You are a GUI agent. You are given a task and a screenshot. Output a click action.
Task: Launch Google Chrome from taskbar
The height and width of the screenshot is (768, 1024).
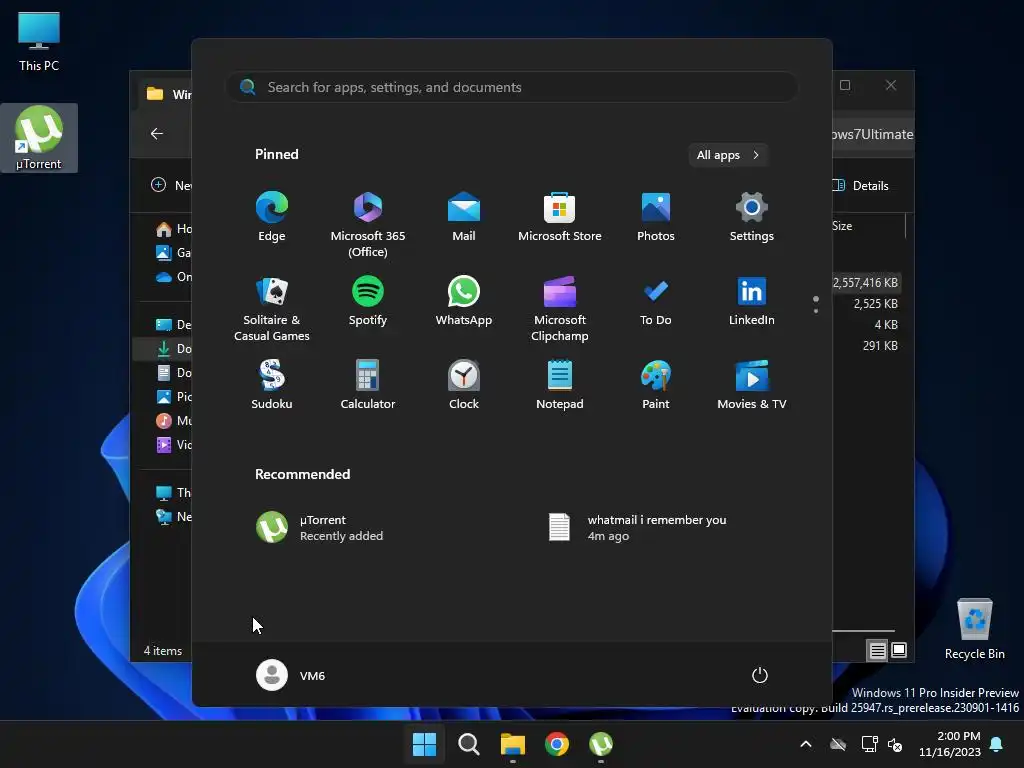click(556, 744)
